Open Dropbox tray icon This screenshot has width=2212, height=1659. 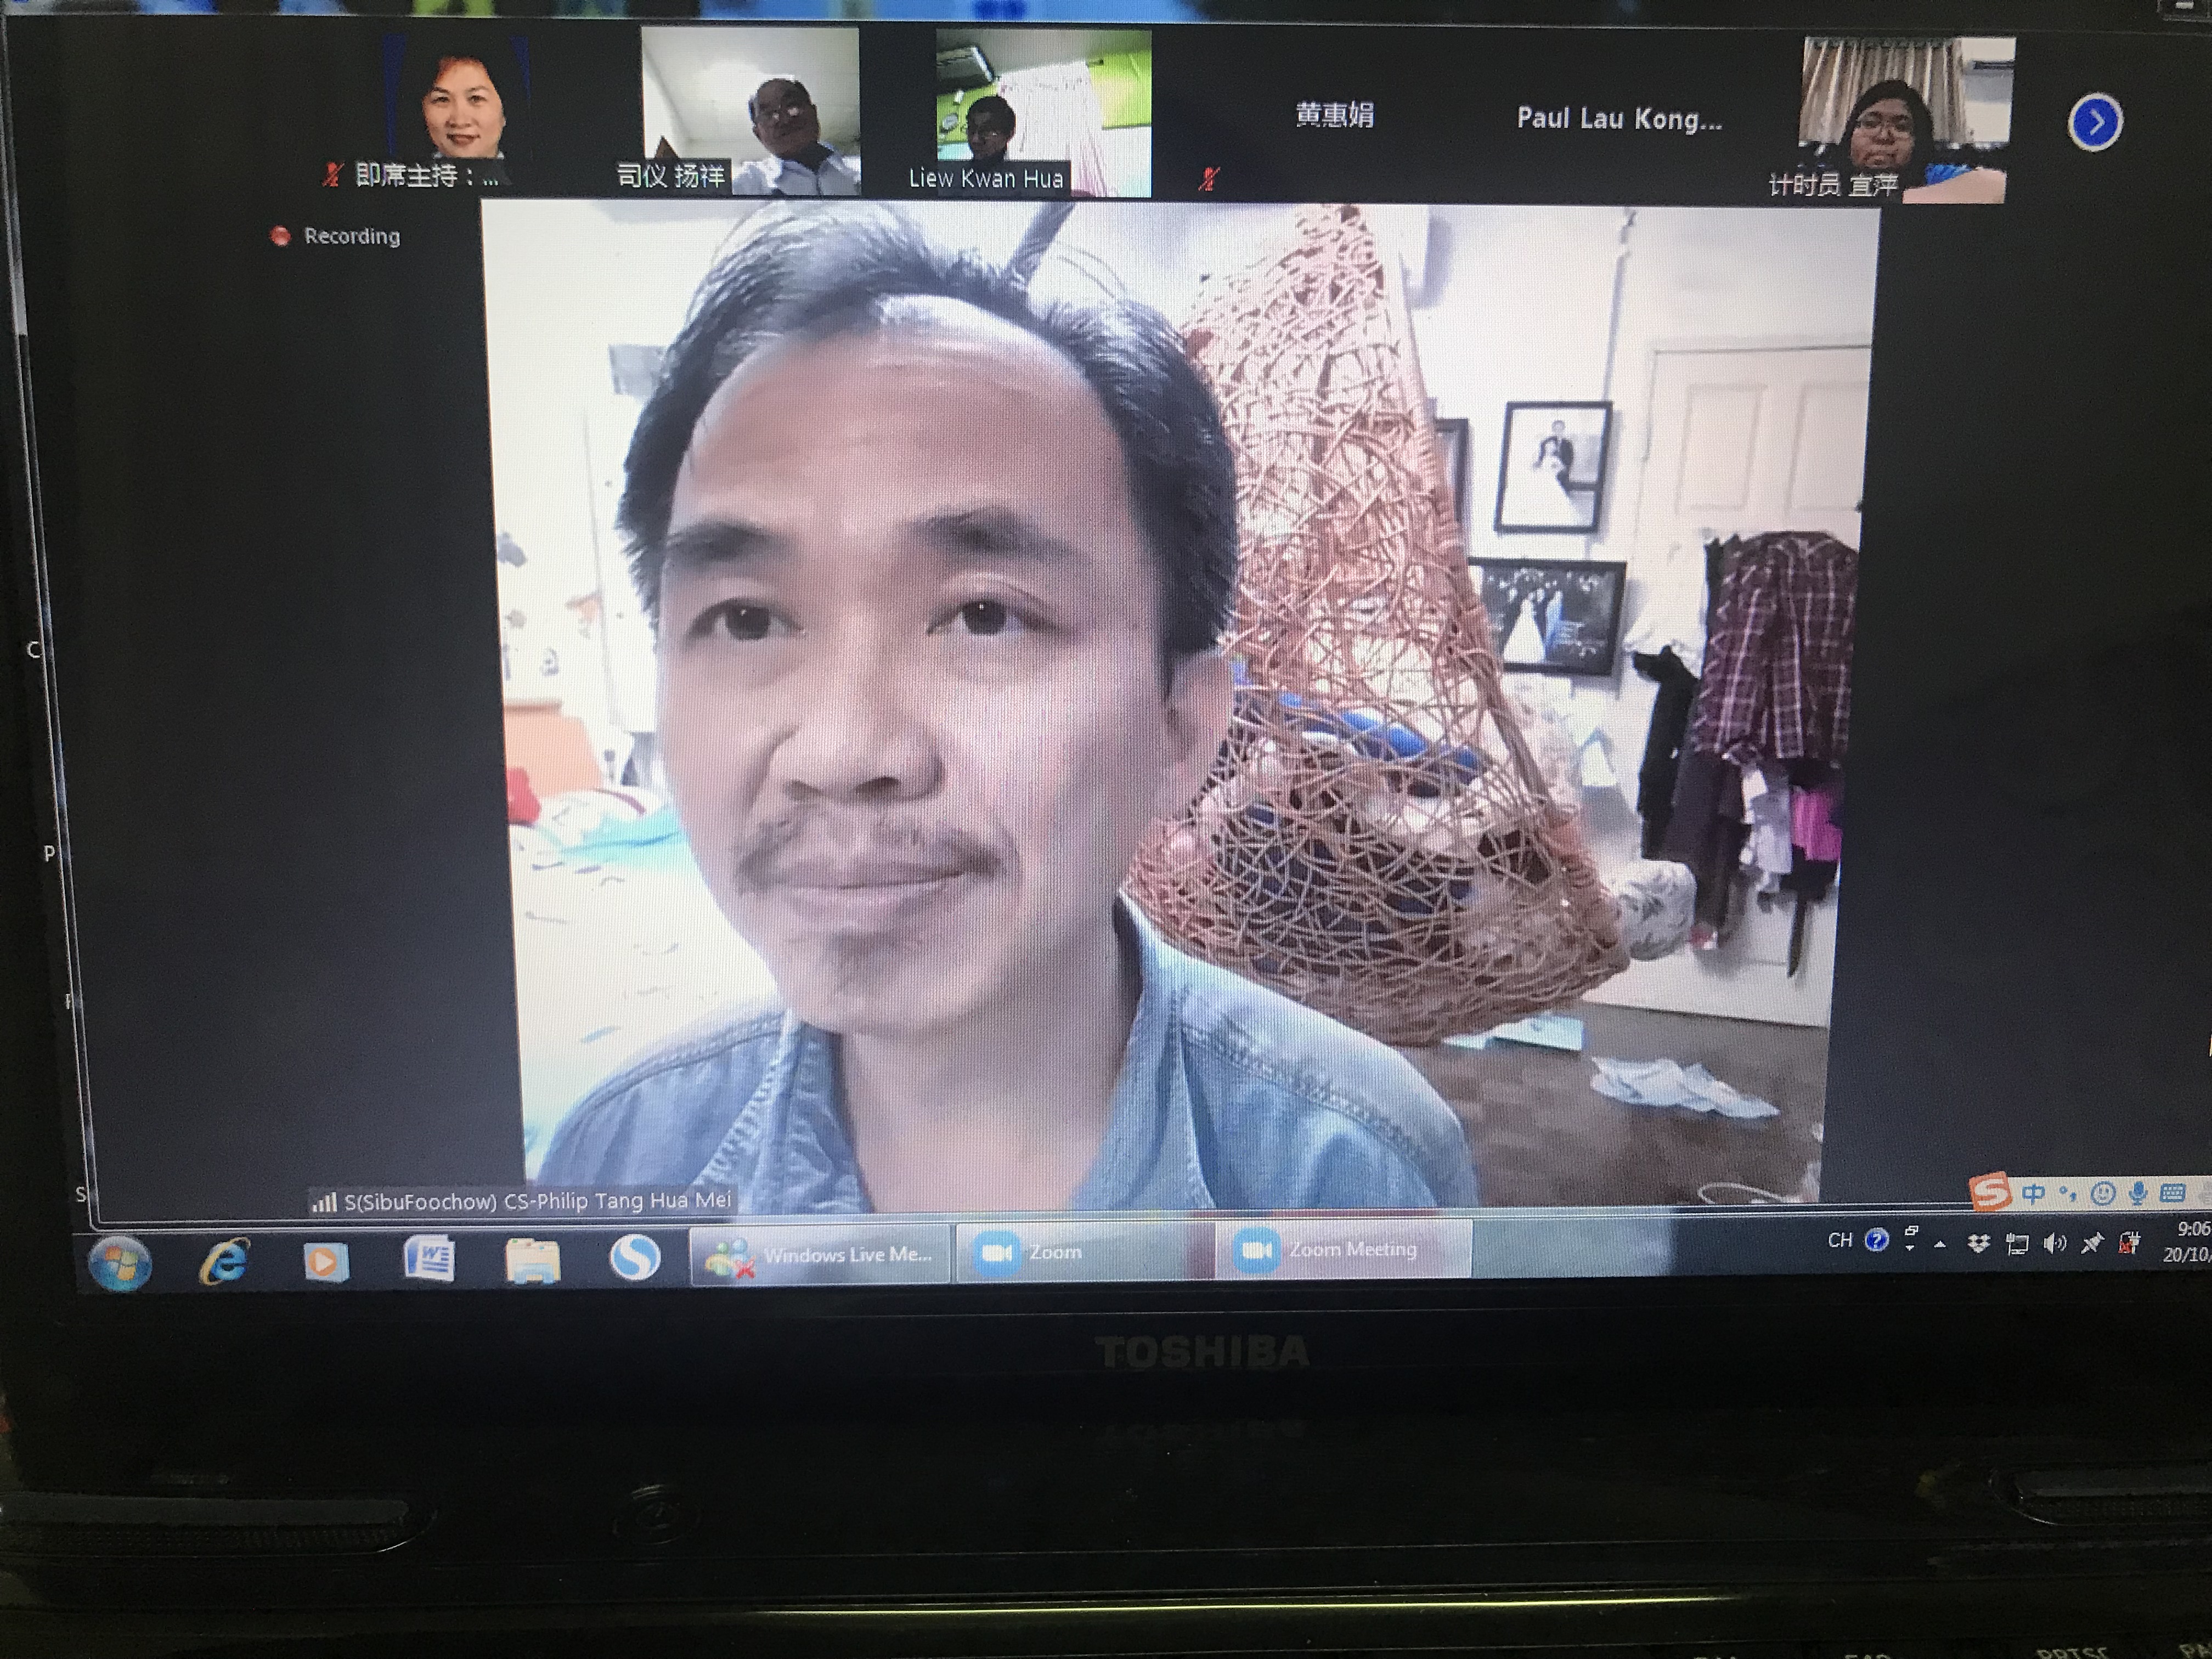[x=1978, y=1244]
